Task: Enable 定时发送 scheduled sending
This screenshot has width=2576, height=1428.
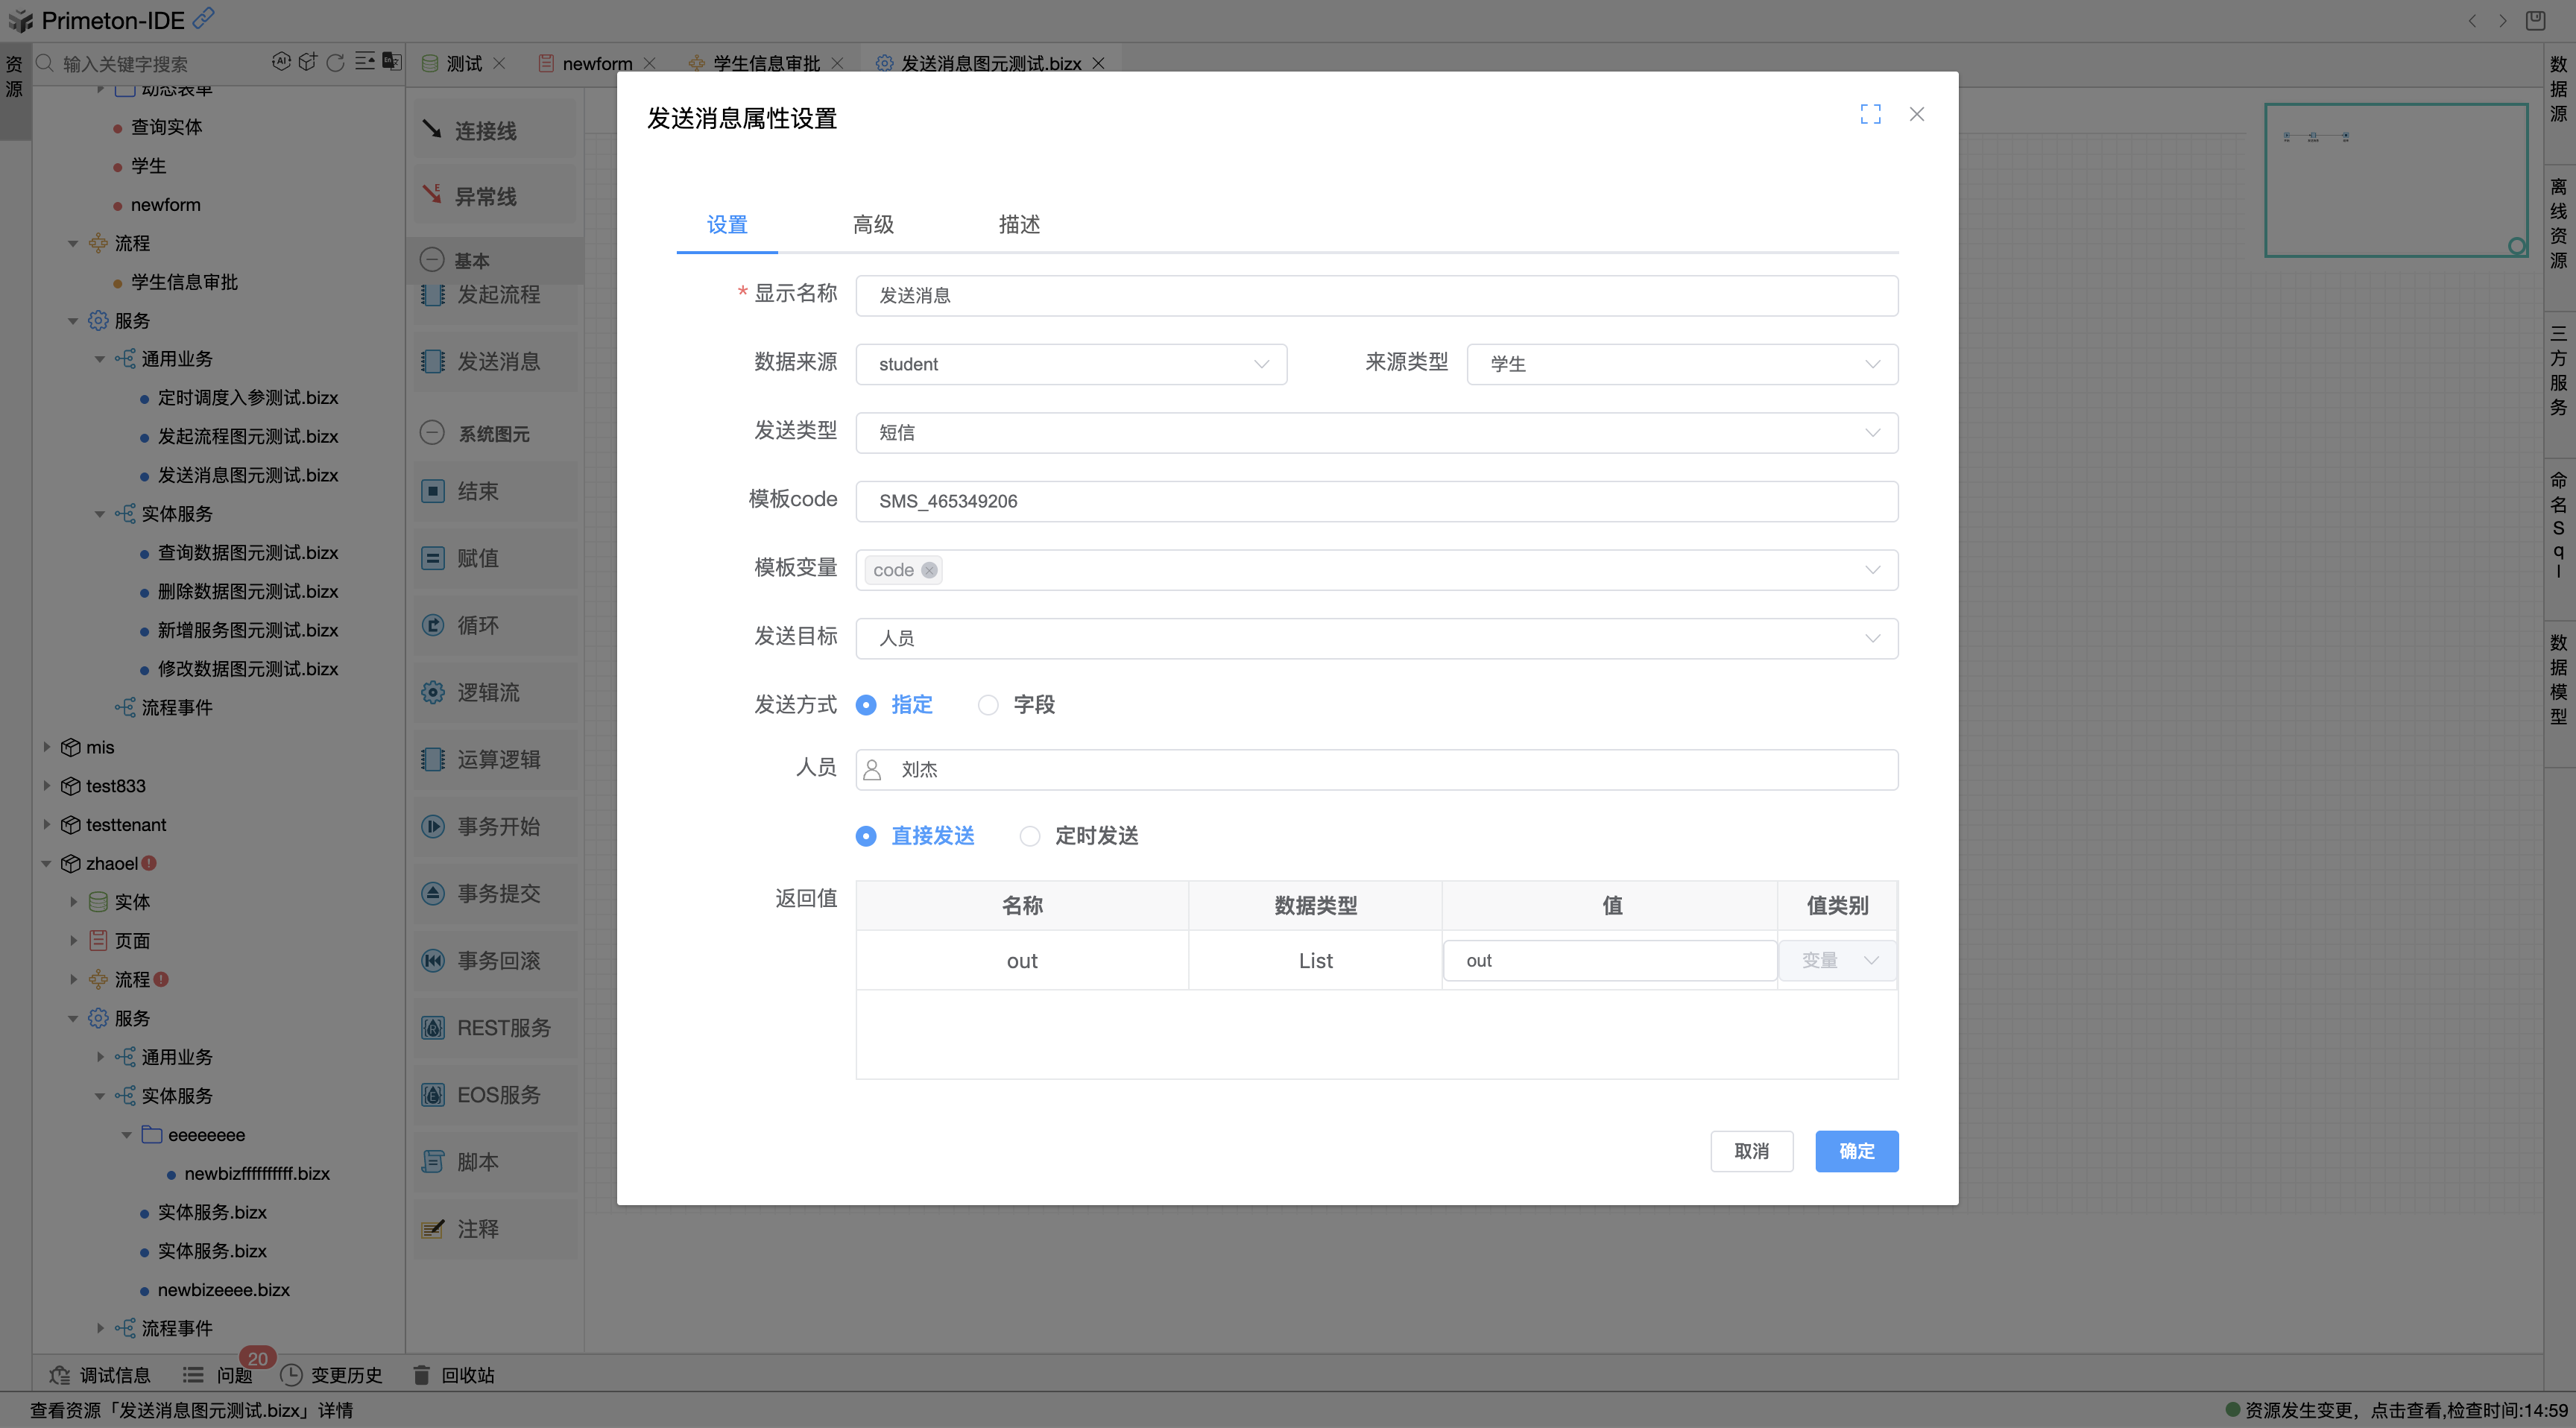Action: point(1030,836)
